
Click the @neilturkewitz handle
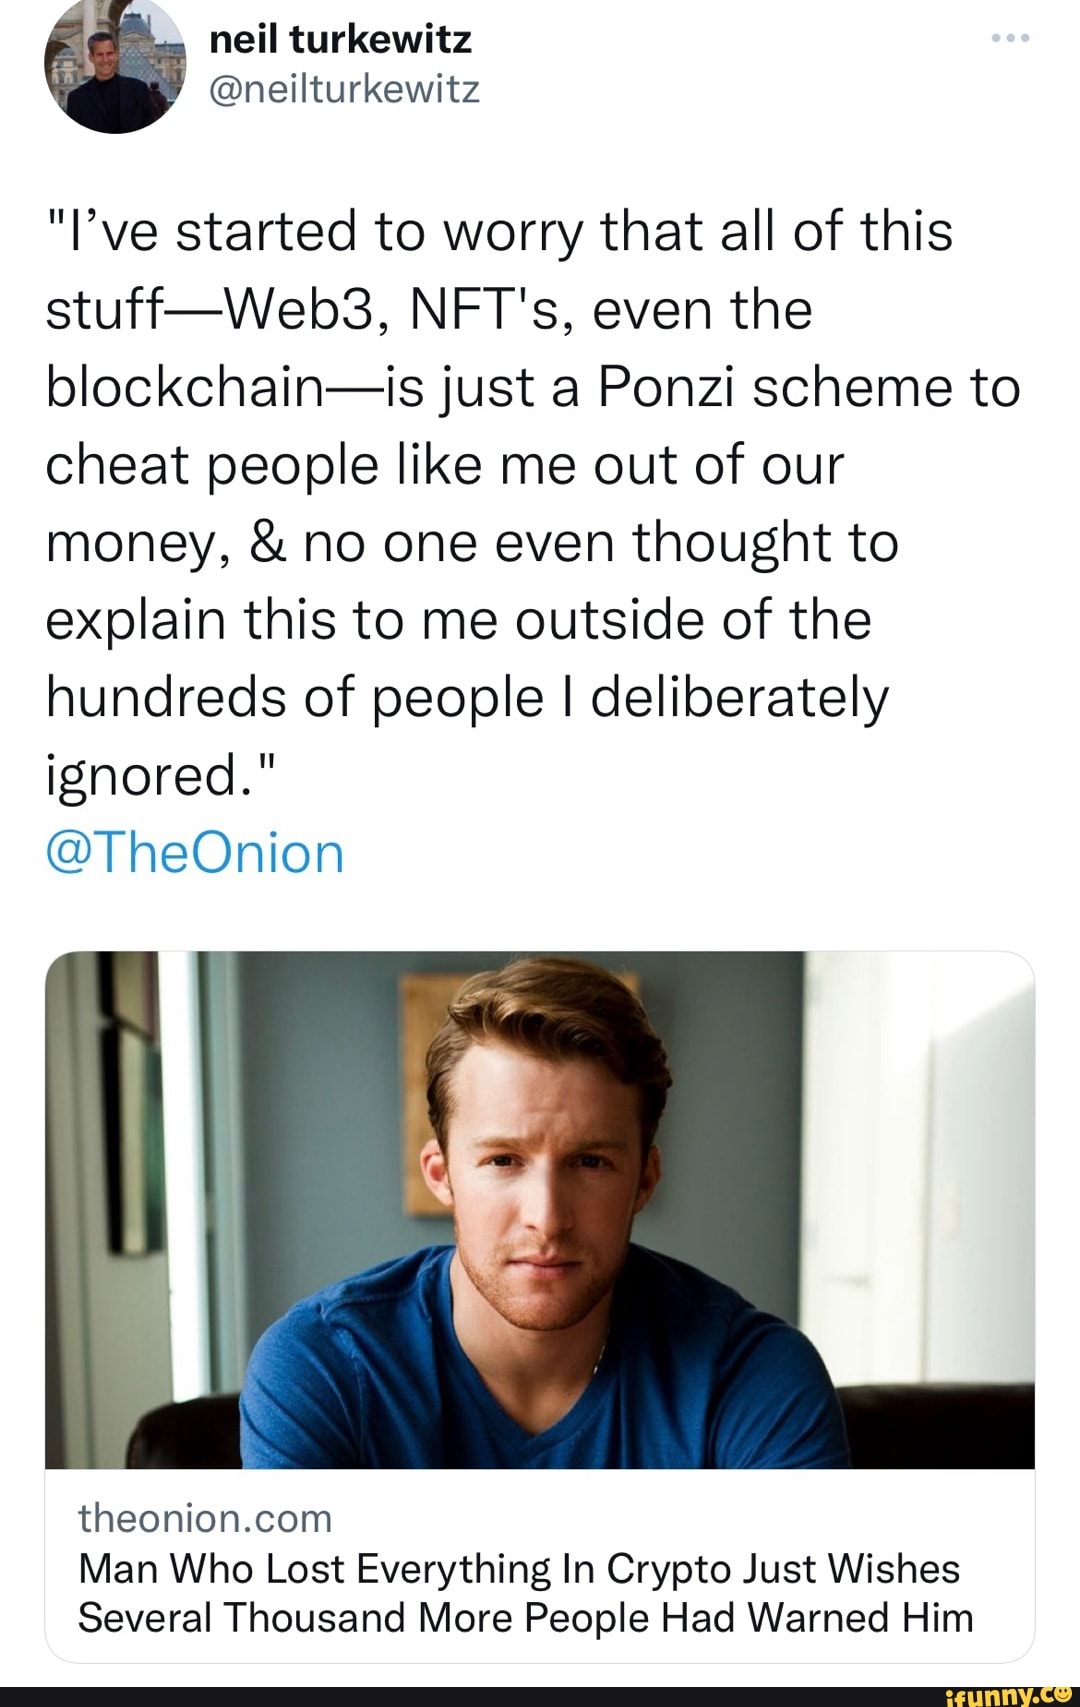pos(344,90)
